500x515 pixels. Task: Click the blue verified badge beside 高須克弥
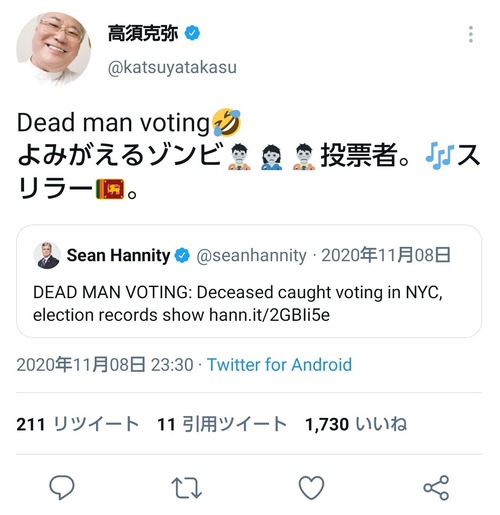point(192,33)
